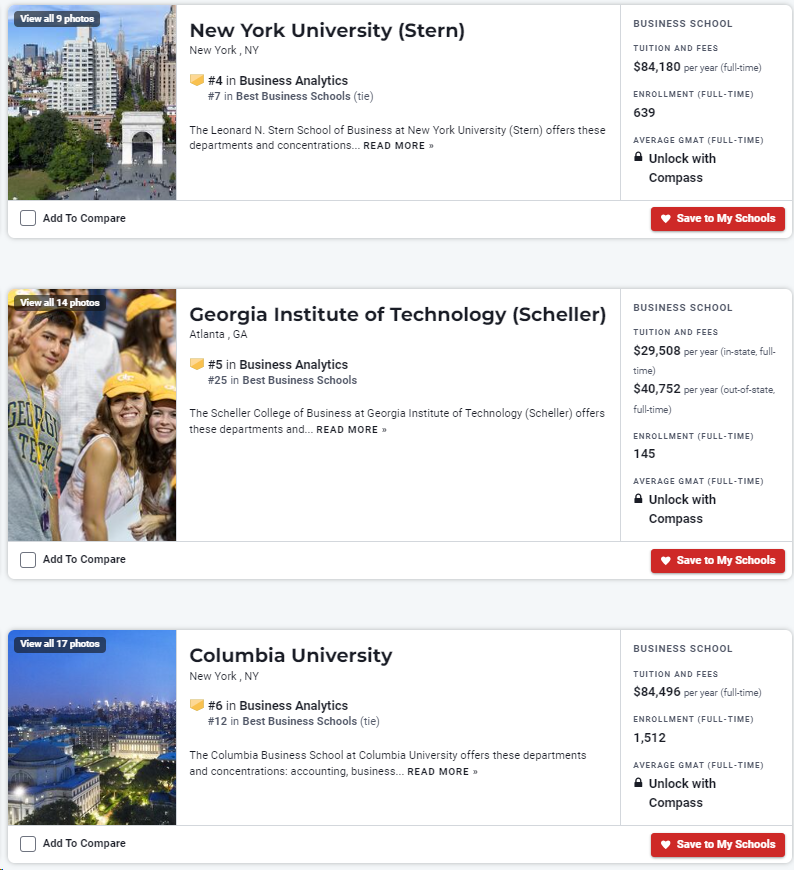This screenshot has height=870, width=794.
Task: Save Columbia University to My Schools
Action: click(717, 844)
